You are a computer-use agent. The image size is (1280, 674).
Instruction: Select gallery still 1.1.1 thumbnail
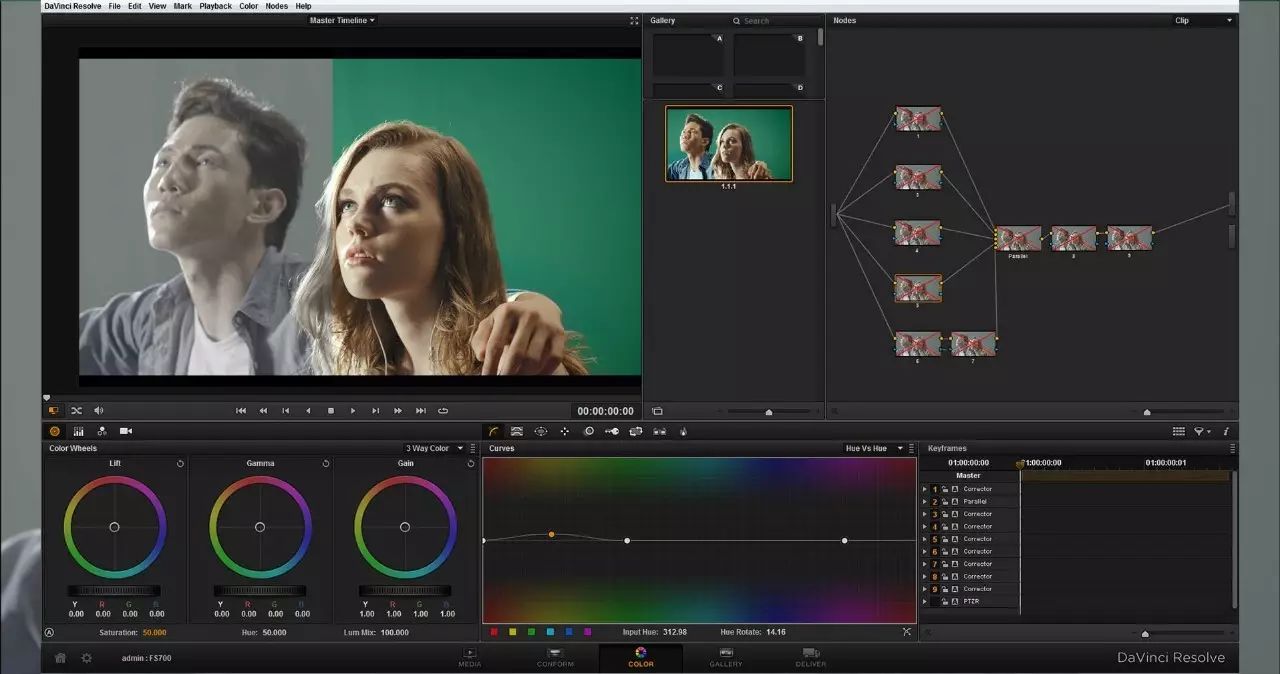[729, 143]
